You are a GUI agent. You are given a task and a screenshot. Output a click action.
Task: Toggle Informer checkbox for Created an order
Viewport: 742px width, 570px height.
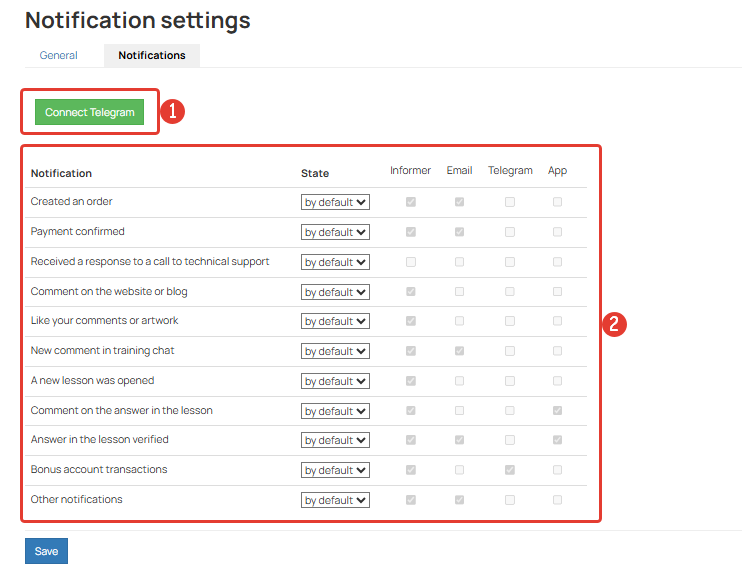click(411, 202)
